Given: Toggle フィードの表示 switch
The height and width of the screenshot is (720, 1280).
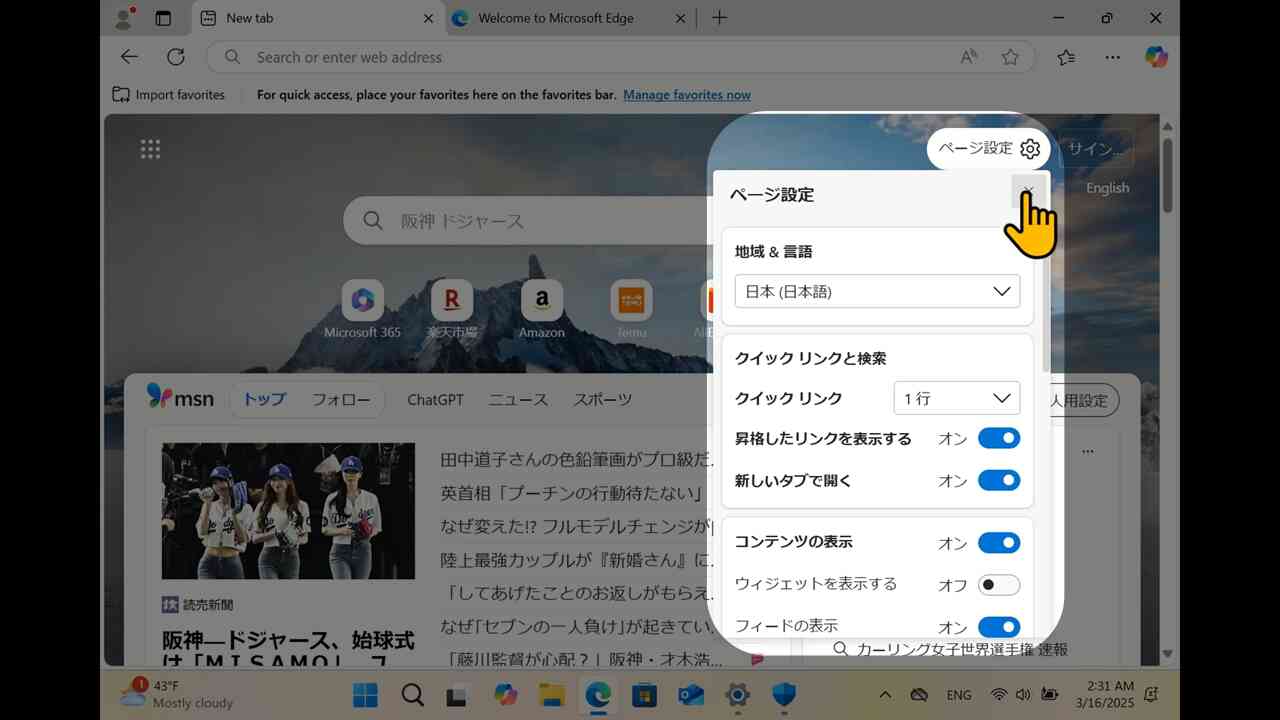Looking at the screenshot, I should [x=999, y=627].
